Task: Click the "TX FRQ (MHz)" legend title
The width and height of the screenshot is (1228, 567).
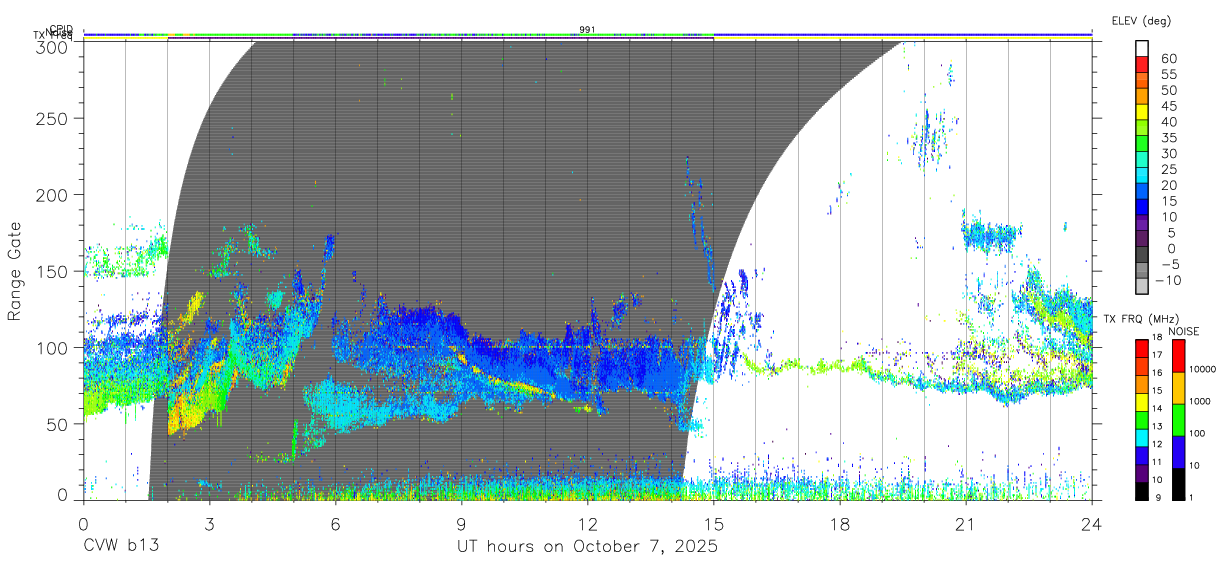Action: [1141, 319]
